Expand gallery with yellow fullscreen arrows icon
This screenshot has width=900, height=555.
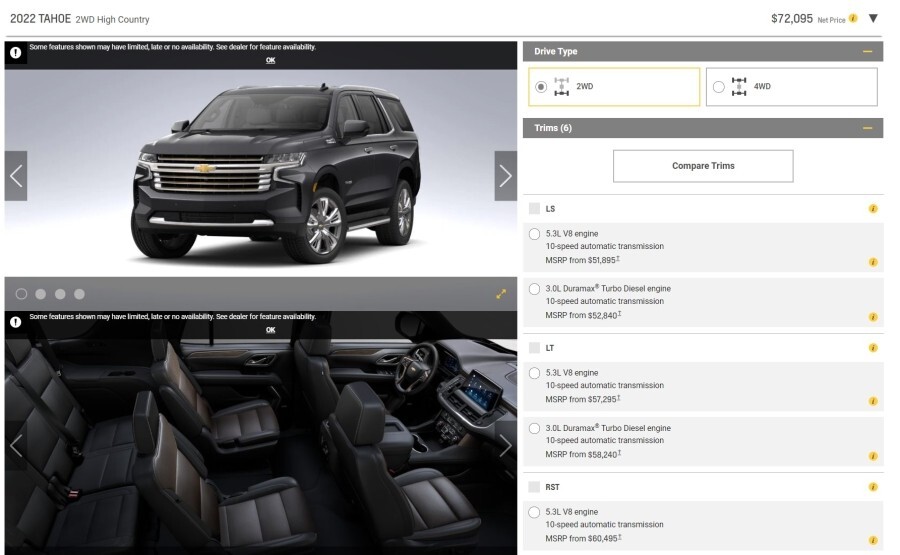click(501, 294)
